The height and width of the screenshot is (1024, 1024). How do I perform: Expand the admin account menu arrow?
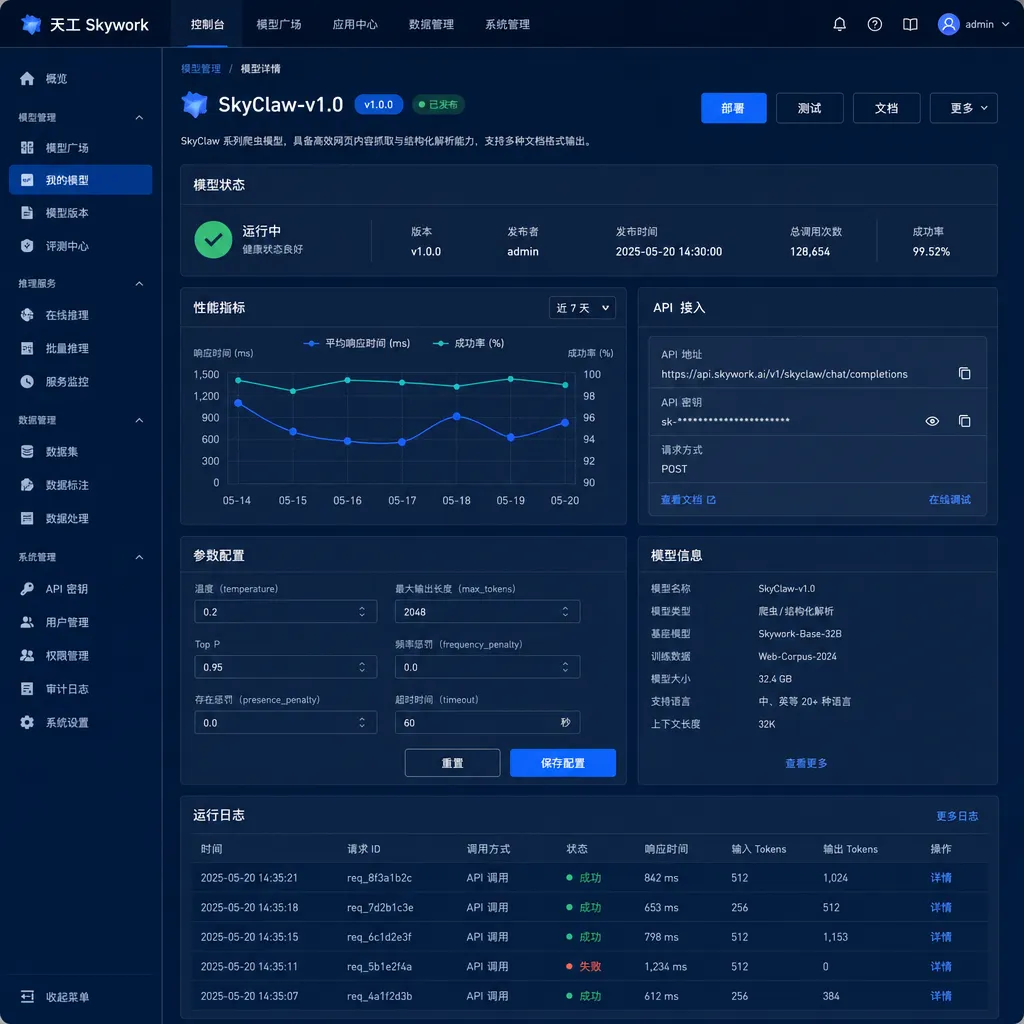click(1005, 24)
